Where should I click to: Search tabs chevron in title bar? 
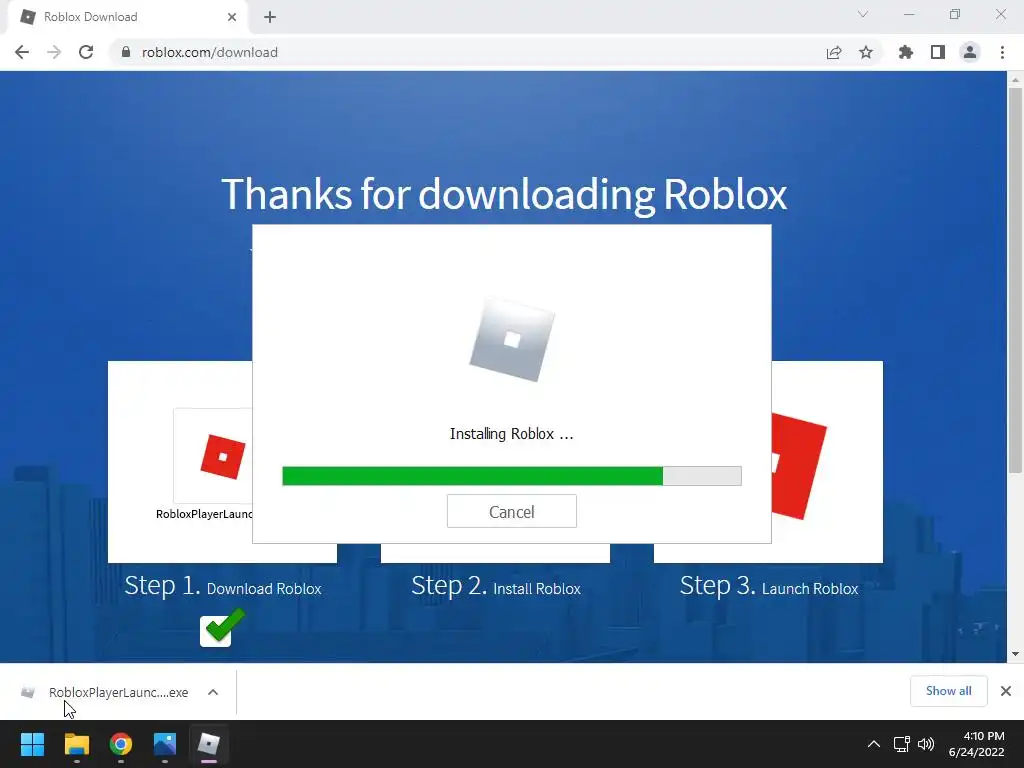coord(863,14)
